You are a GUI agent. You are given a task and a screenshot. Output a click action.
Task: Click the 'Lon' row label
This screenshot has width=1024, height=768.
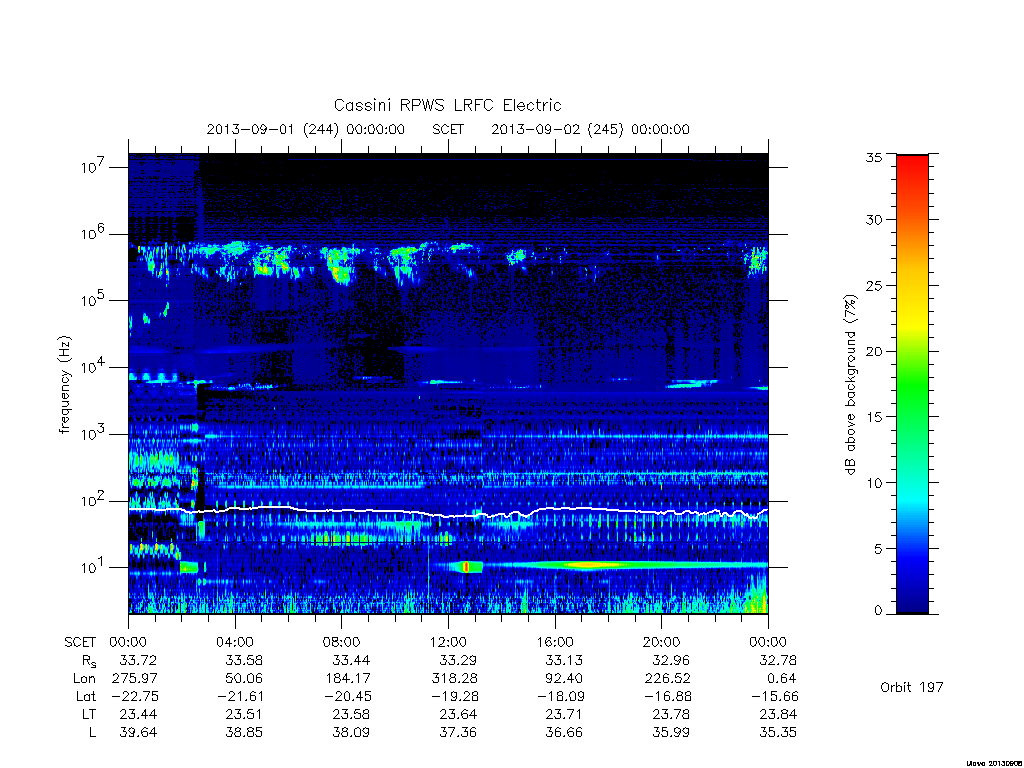click(84, 679)
